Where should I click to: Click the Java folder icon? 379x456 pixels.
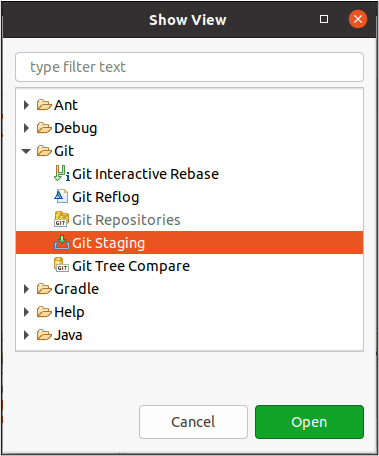pos(44,335)
